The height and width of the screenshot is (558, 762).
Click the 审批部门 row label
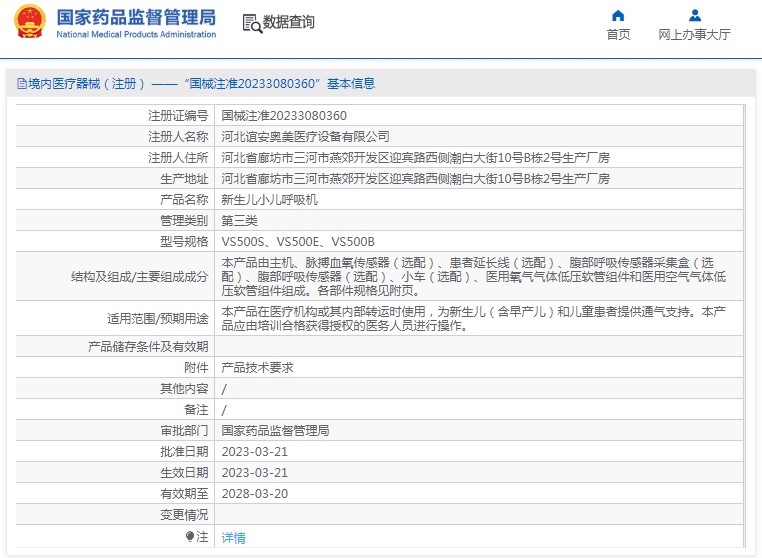(184, 431)
